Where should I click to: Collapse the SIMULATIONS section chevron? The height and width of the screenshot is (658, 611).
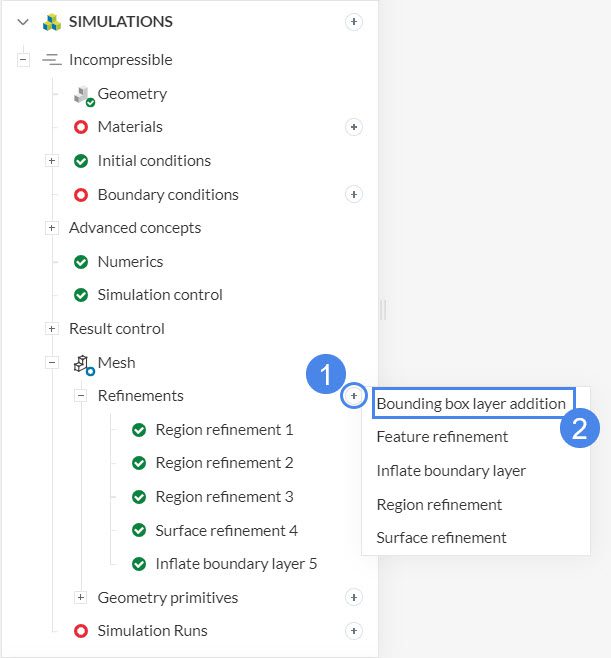click(23, 22)
